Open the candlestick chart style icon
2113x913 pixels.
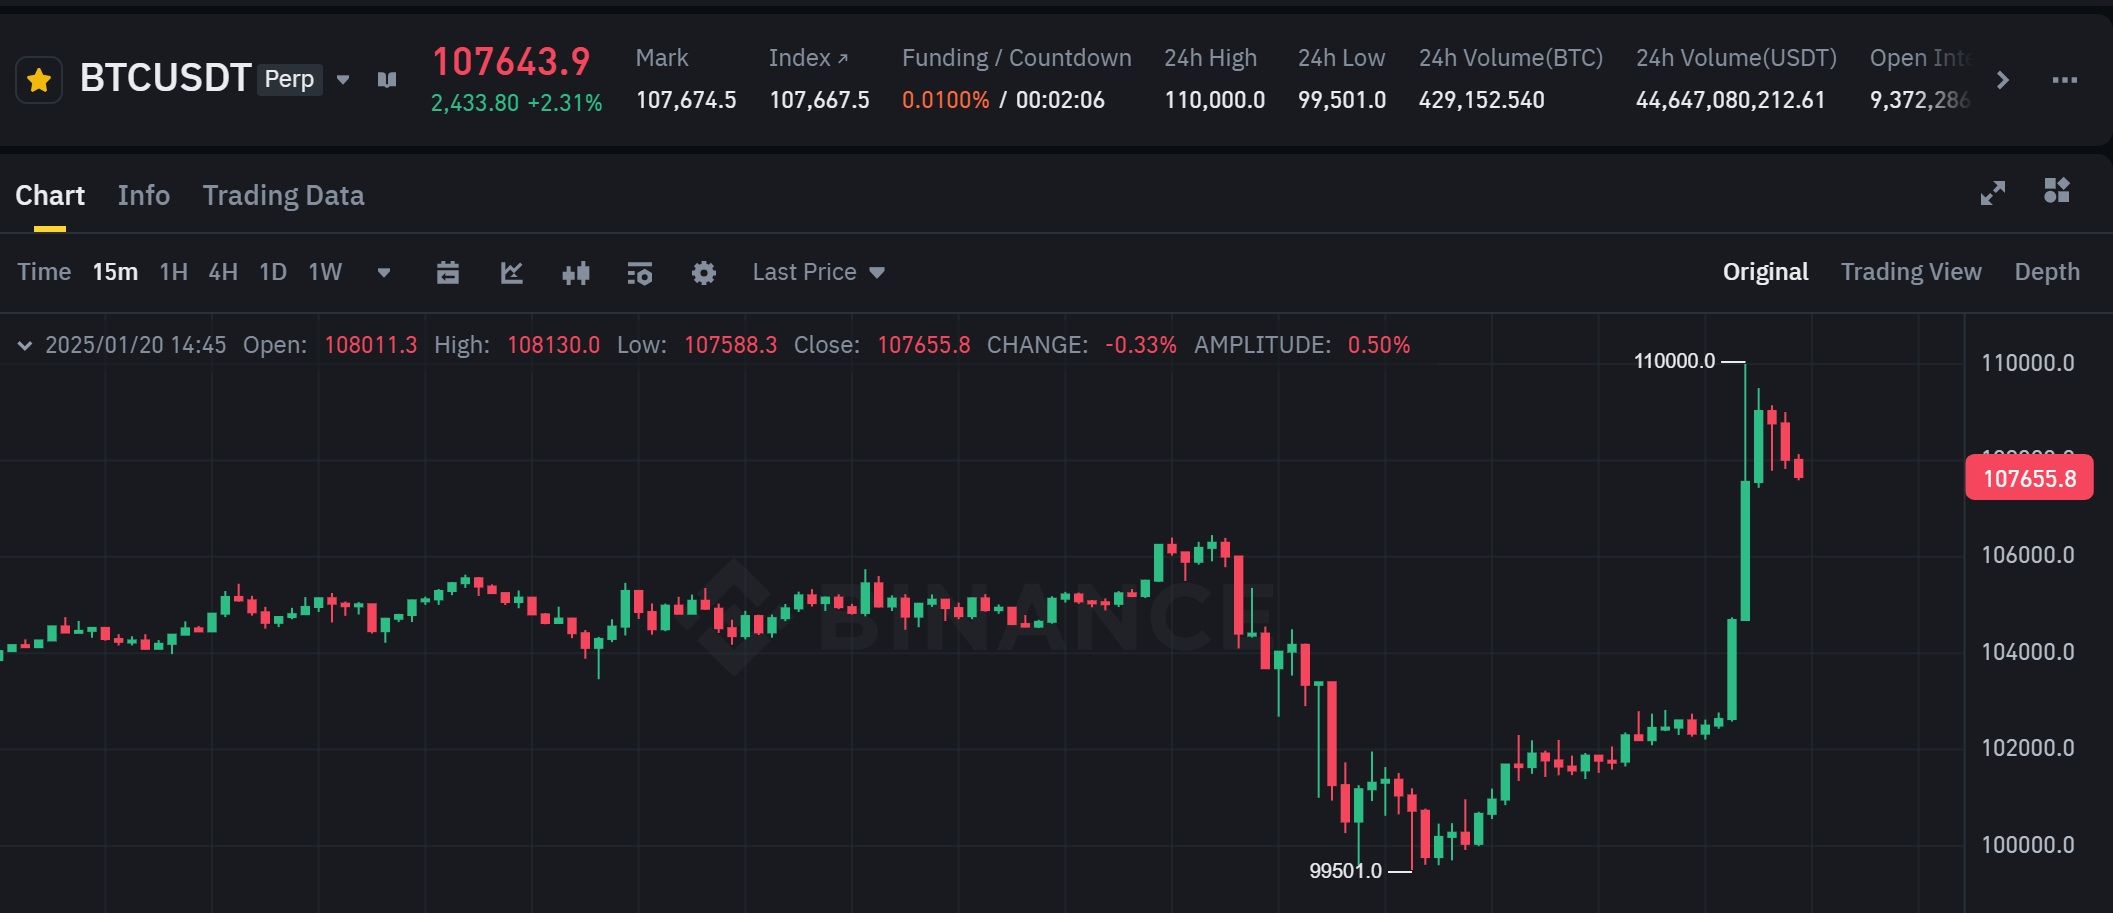[576, 273]
